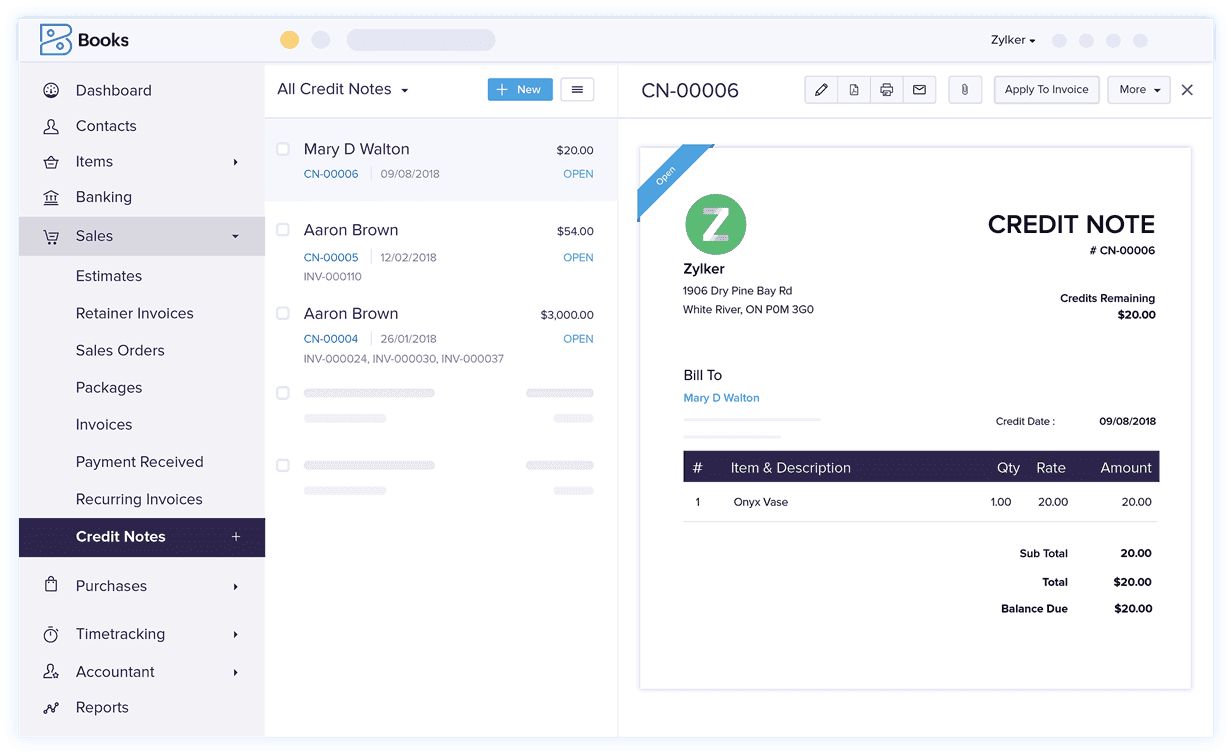
Task: Open the attachments paperclip icon
Action: tap(964, 89)
